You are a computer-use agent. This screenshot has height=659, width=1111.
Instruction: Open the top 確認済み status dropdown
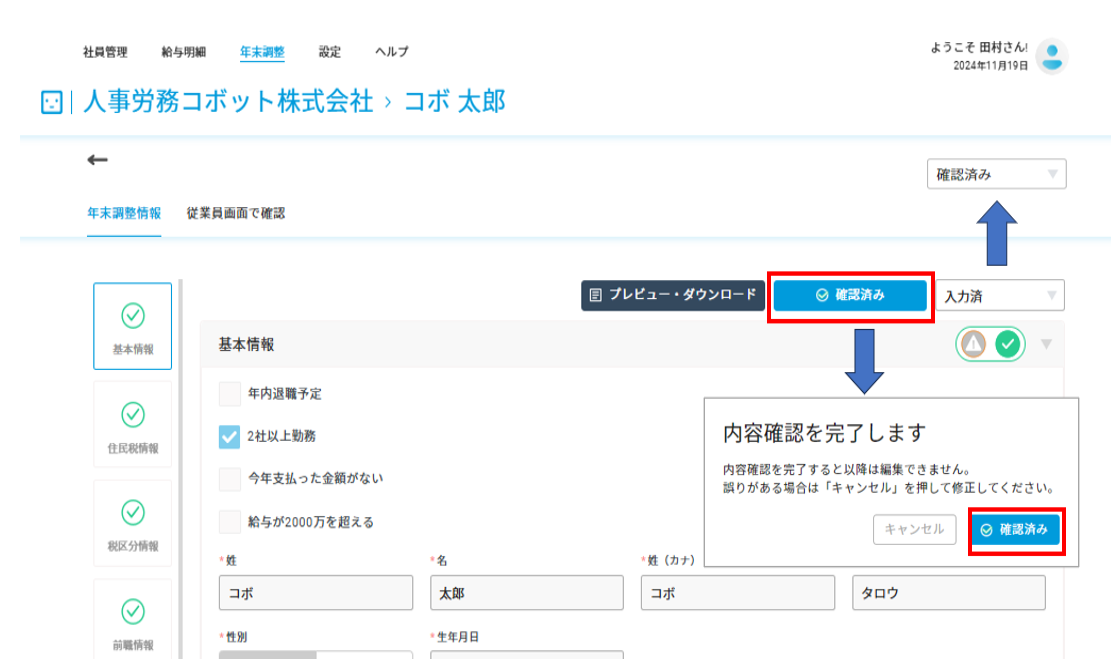click(x=996, y=174)
